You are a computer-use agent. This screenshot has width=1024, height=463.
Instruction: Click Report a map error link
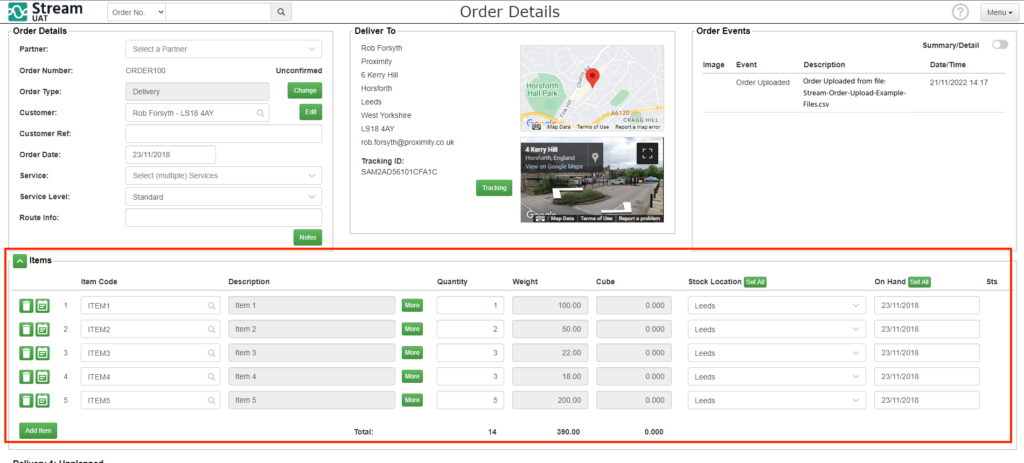coord(637,127)
